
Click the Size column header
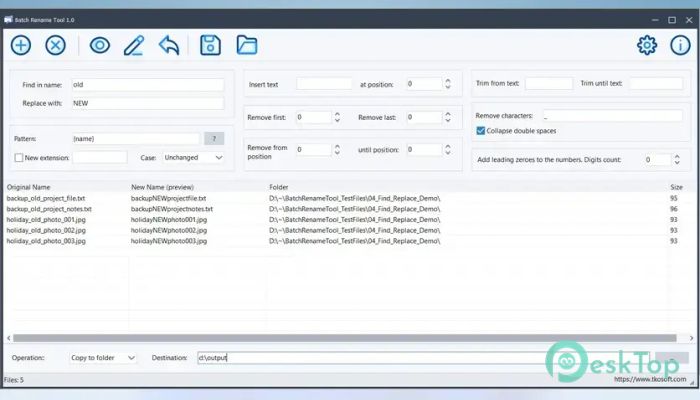point(676,187)
